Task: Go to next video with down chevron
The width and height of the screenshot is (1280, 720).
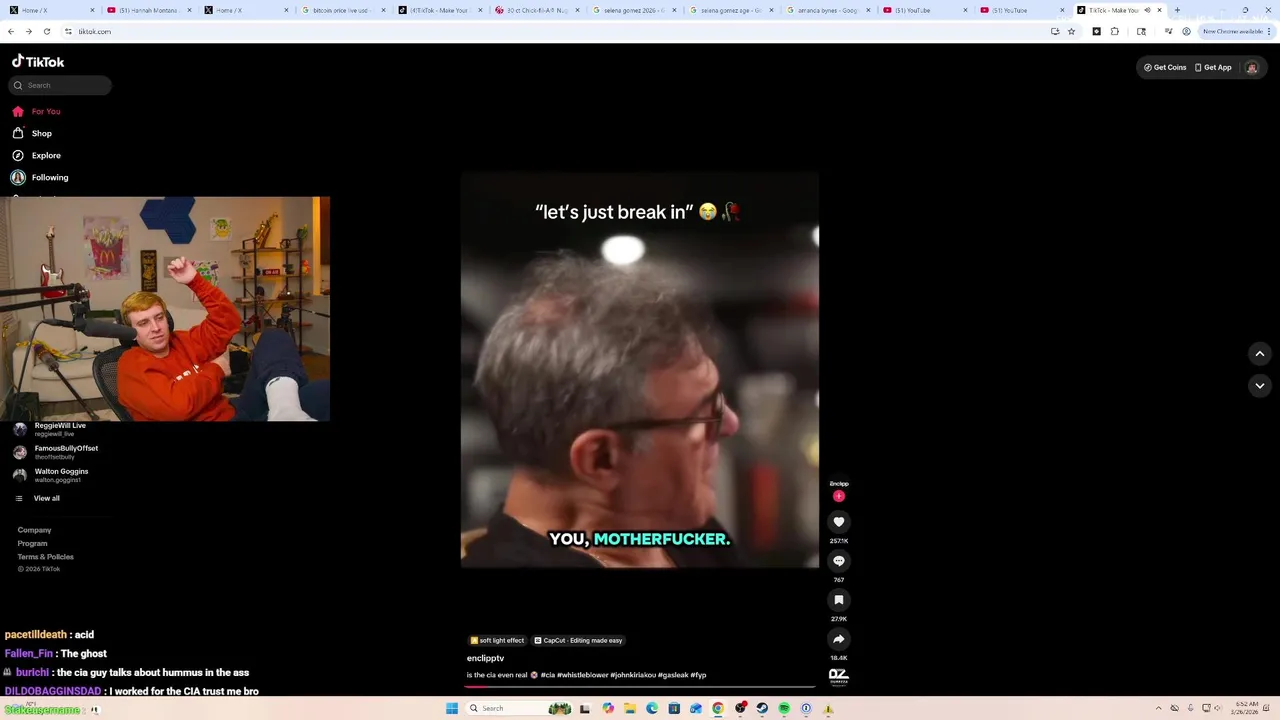Action: click(x=1260, y=385)
